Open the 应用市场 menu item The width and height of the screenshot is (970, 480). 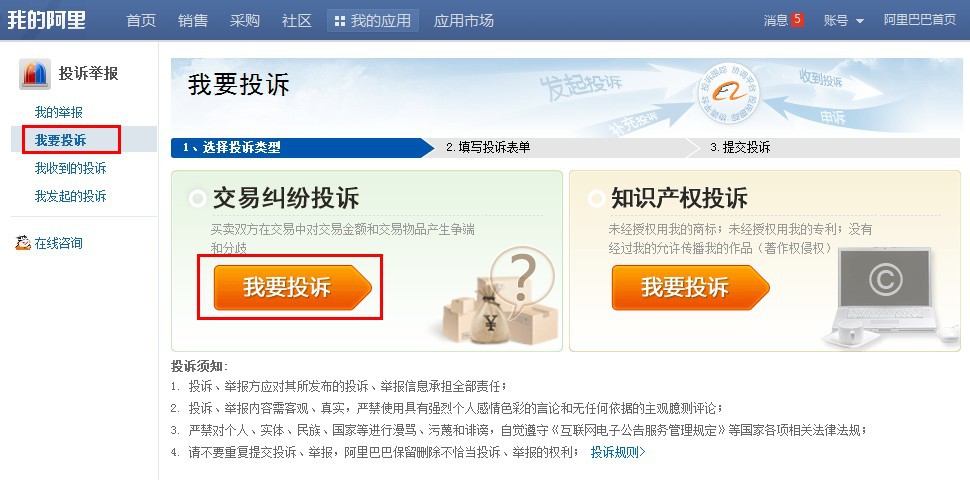(464, 20)
